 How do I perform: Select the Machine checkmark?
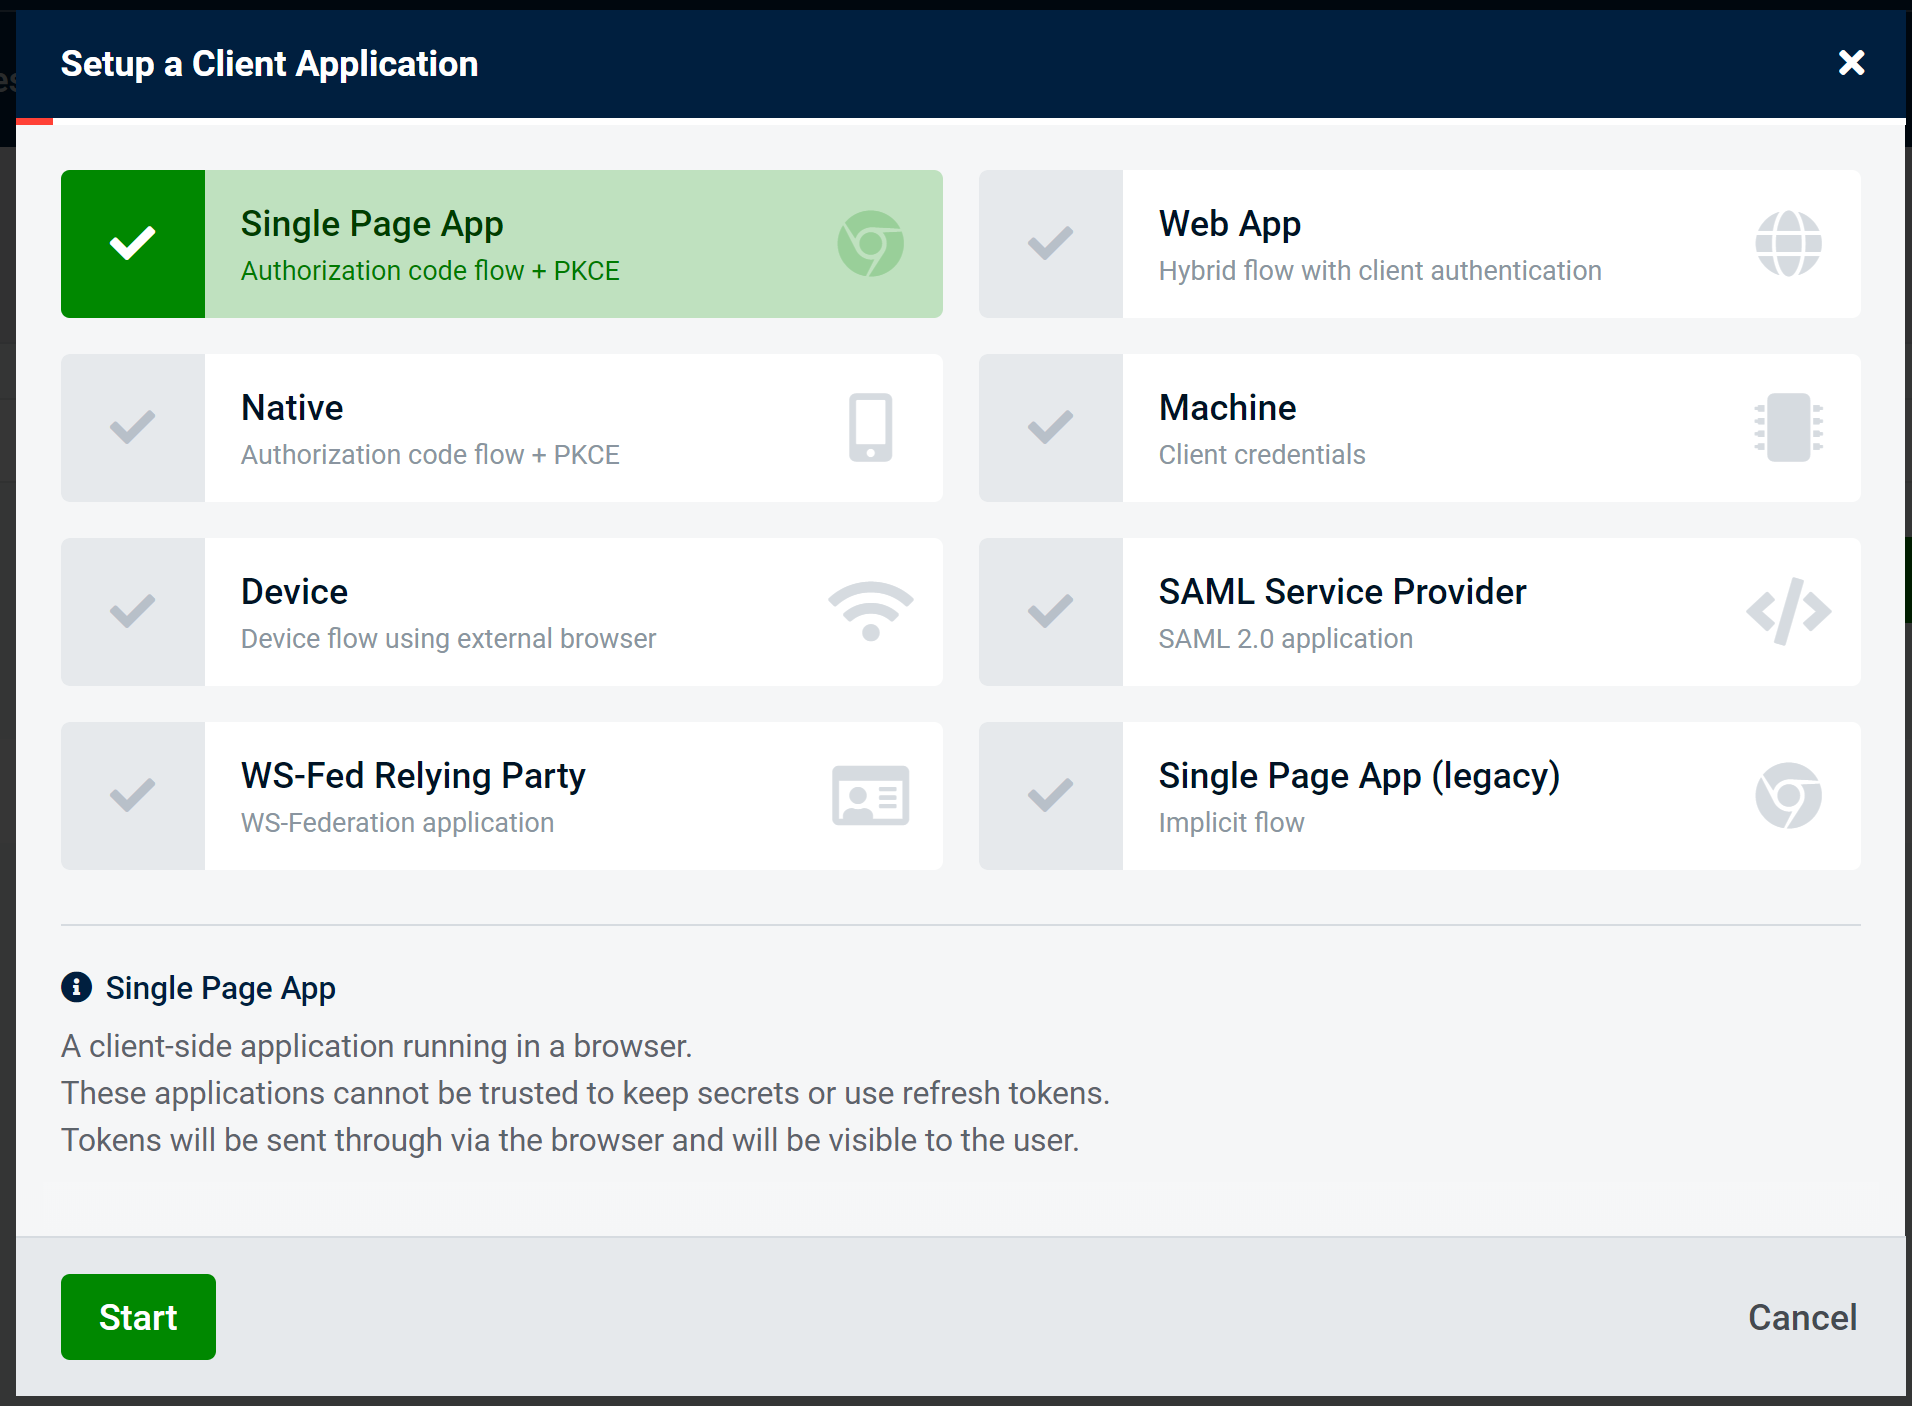click(1050, 427)
